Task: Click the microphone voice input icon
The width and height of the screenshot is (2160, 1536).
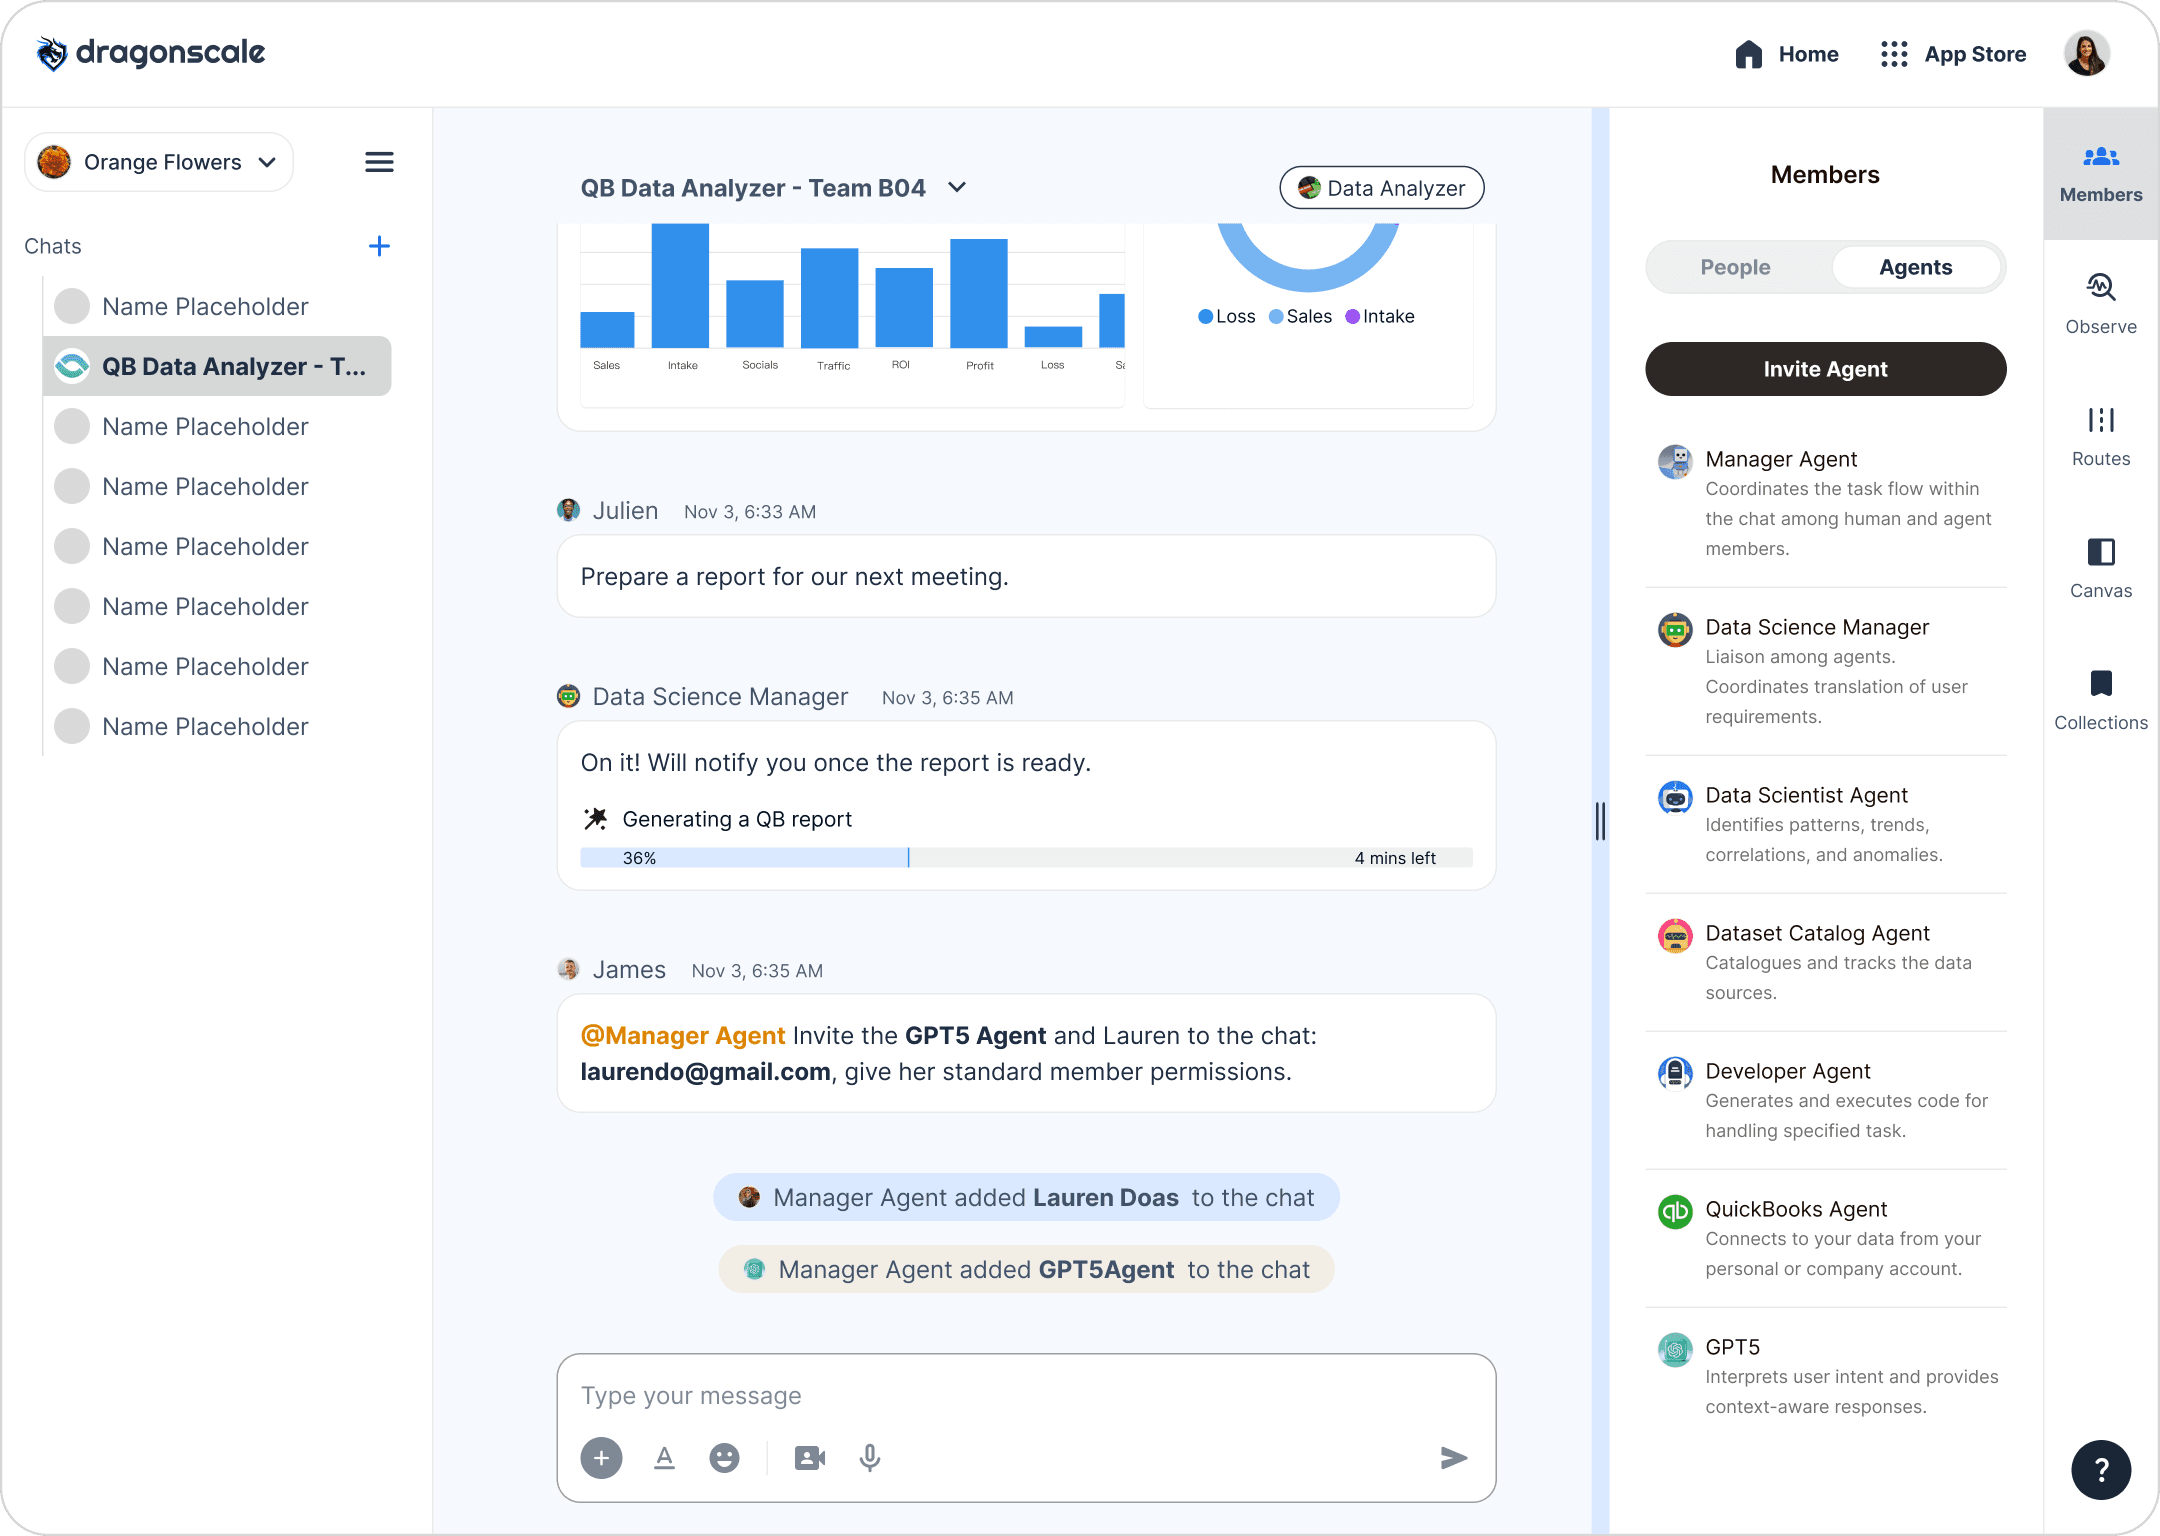Action: click(870, 1458)
